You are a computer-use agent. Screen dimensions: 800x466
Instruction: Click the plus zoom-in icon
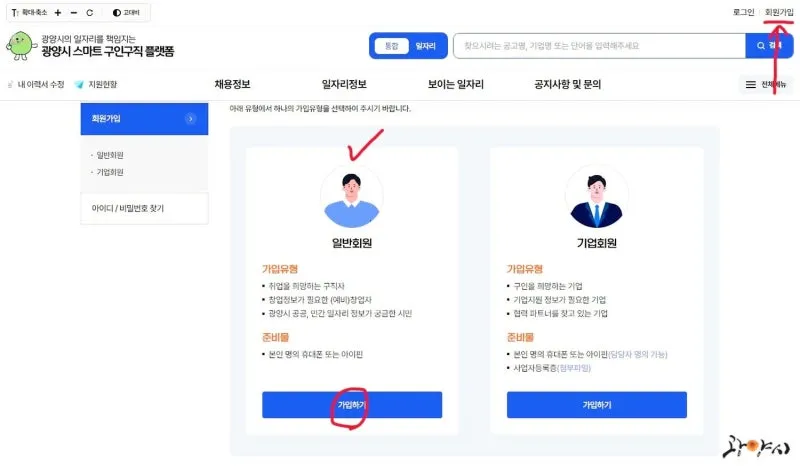[x=58, y=13]
